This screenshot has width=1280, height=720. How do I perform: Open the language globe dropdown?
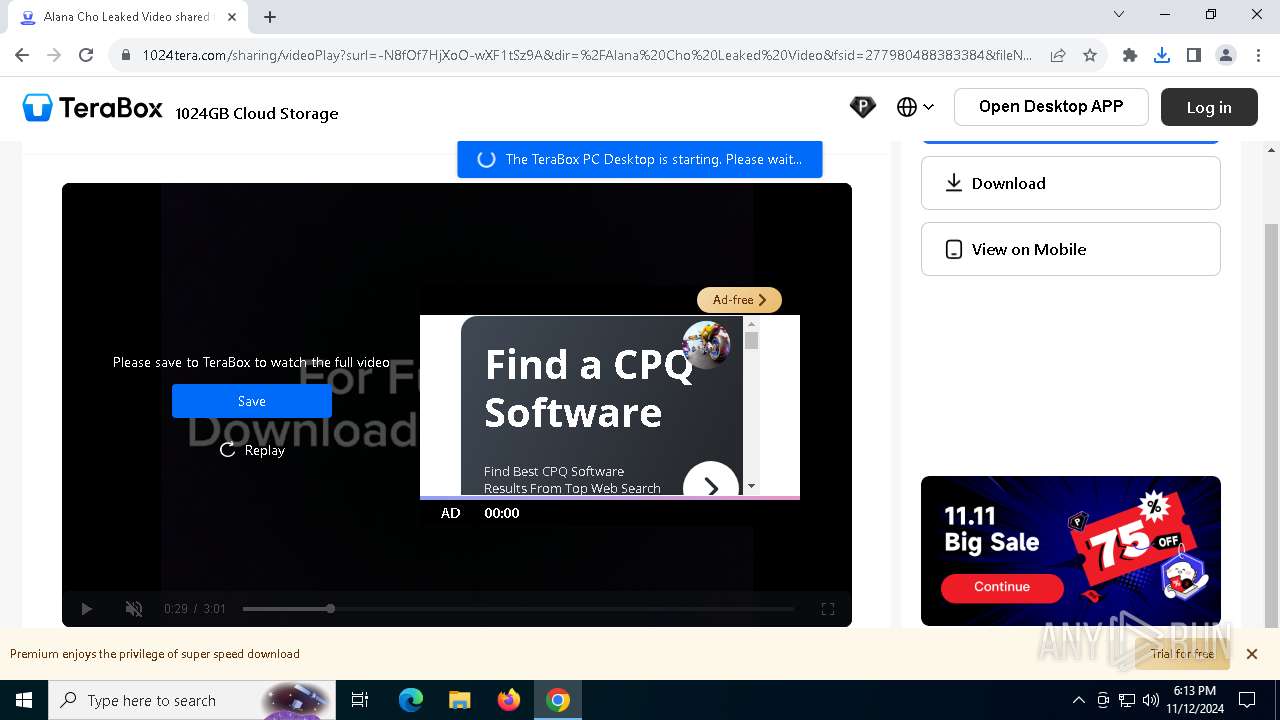(915, 107)
